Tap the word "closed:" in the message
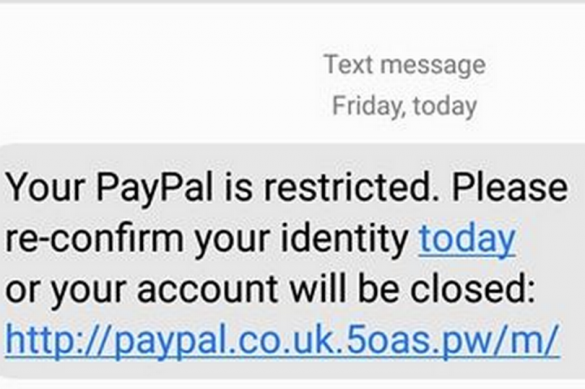Viewport: 585px width, 389px height. tap(473, 289)
